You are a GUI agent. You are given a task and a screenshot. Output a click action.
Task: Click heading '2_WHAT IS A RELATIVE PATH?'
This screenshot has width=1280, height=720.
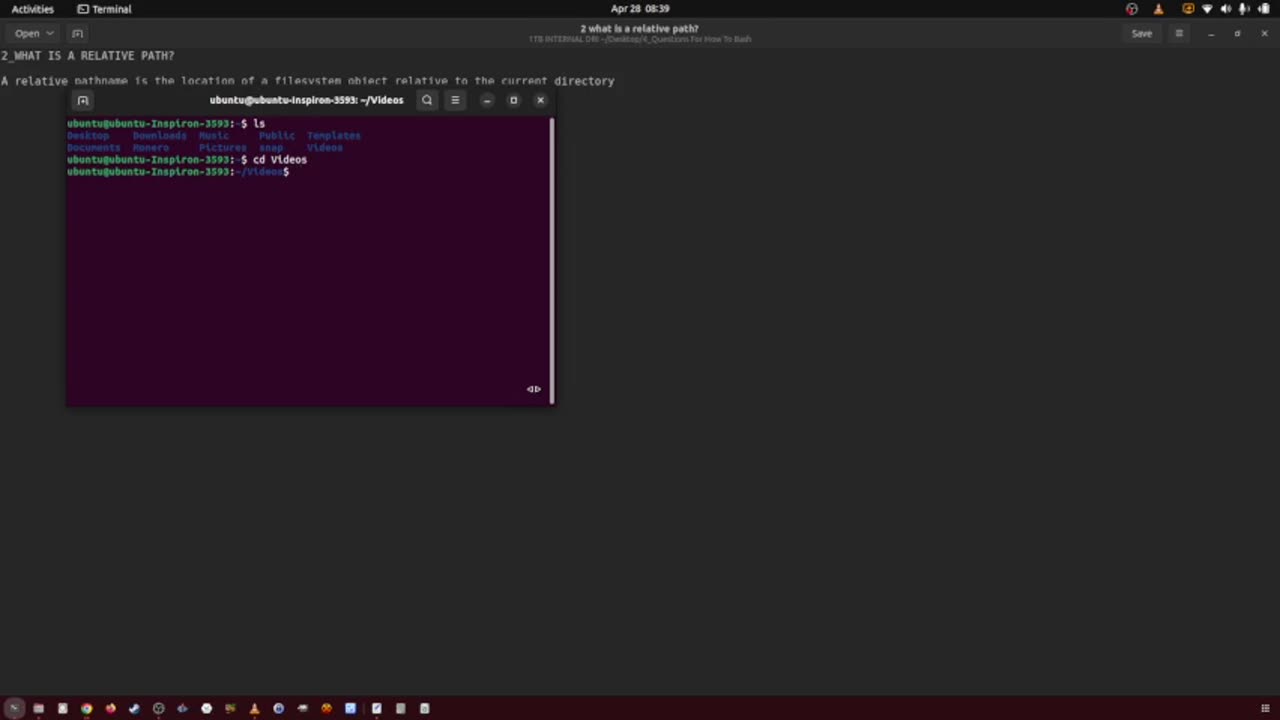coord(88,56)
